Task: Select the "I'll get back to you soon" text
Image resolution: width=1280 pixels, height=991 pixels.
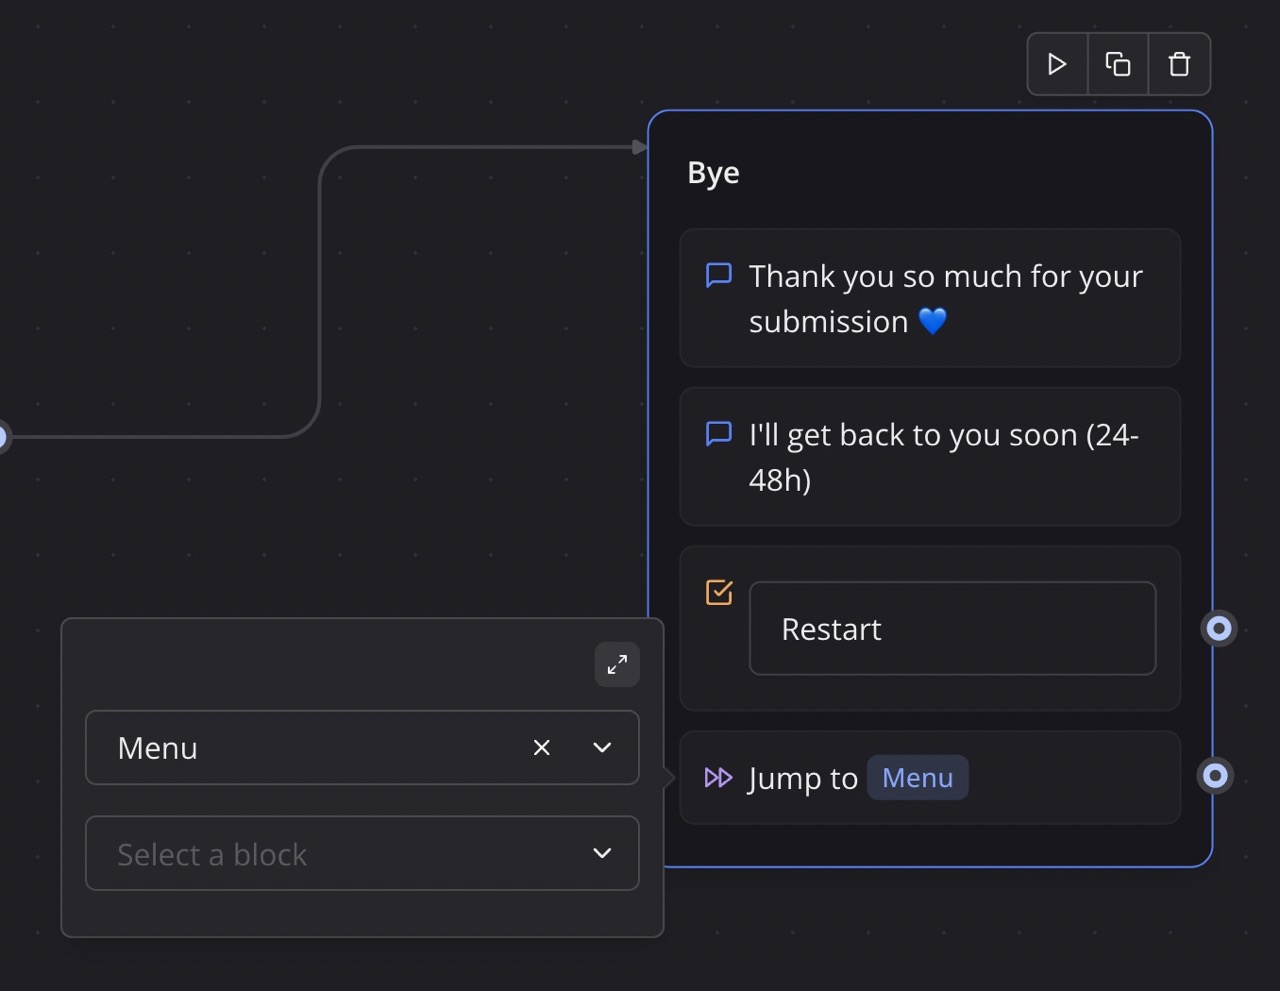Action: [943, 457]
